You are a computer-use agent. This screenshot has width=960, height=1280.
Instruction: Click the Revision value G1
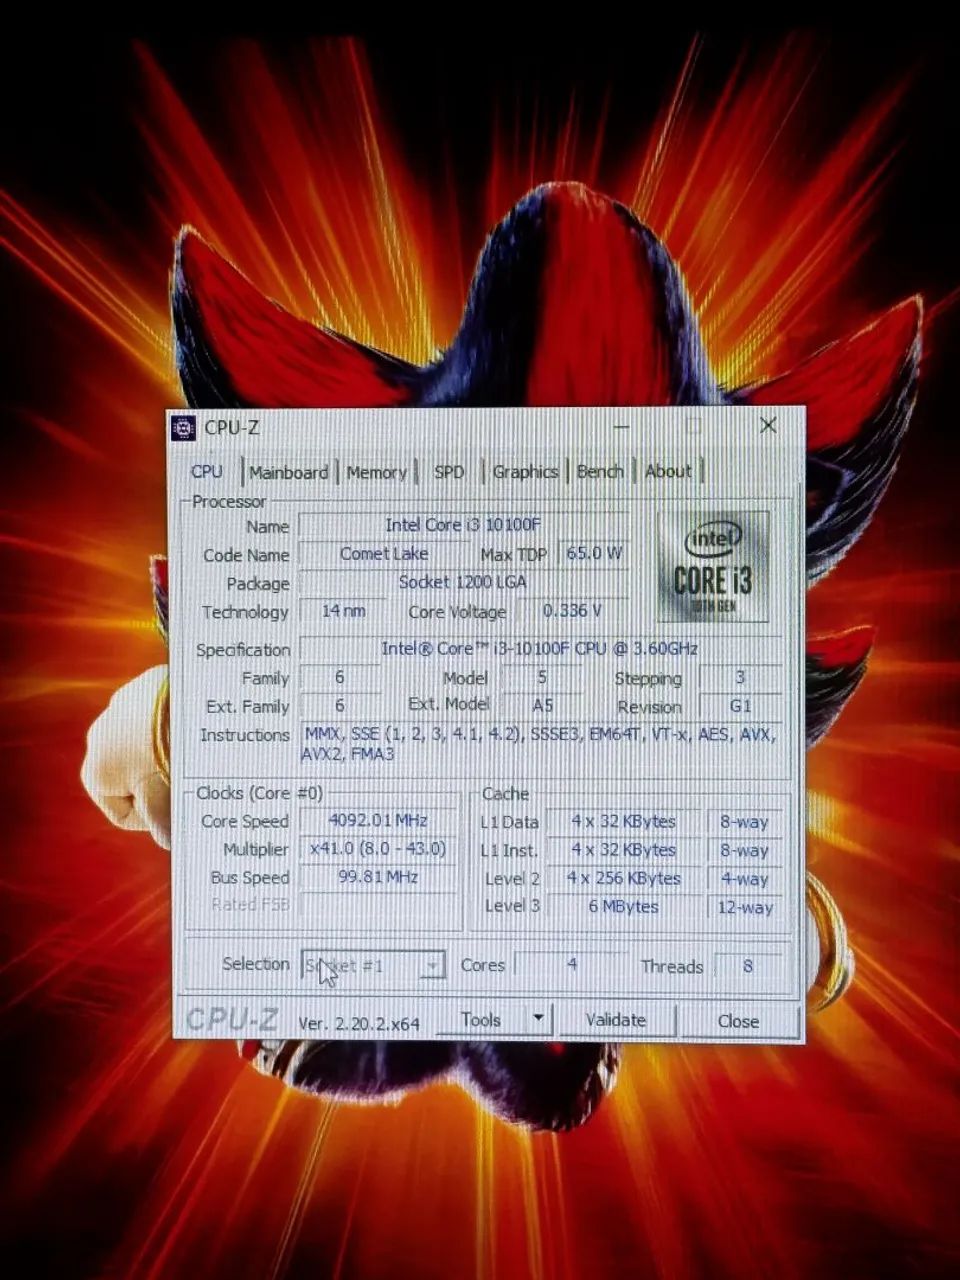[x=741, y=706]
